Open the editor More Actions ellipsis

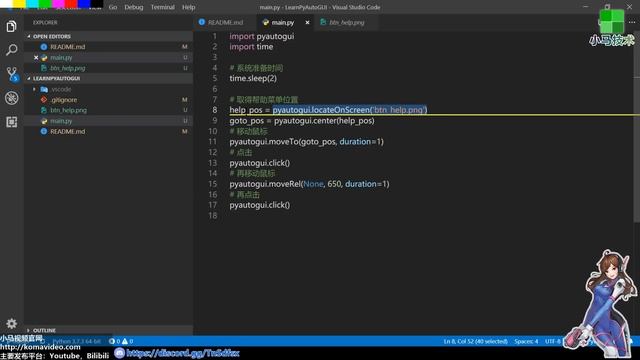632,22
